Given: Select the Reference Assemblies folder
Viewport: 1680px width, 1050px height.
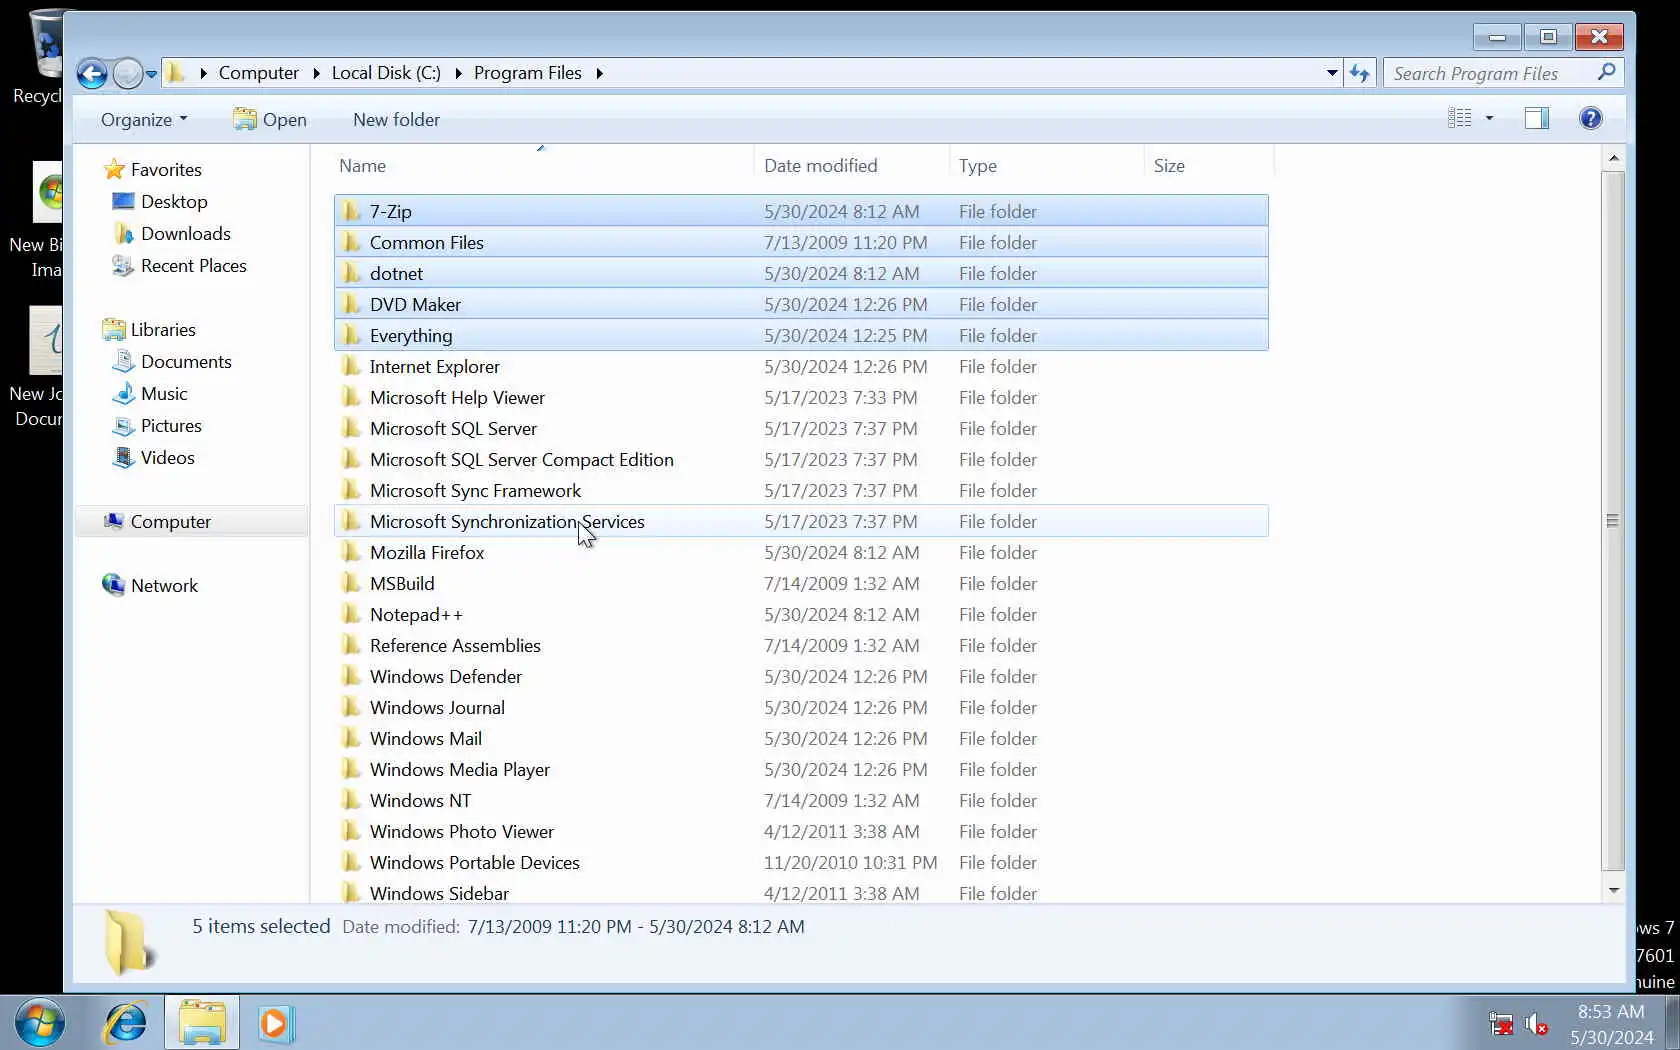Looking at the screenshot, I should pos(455,645).
